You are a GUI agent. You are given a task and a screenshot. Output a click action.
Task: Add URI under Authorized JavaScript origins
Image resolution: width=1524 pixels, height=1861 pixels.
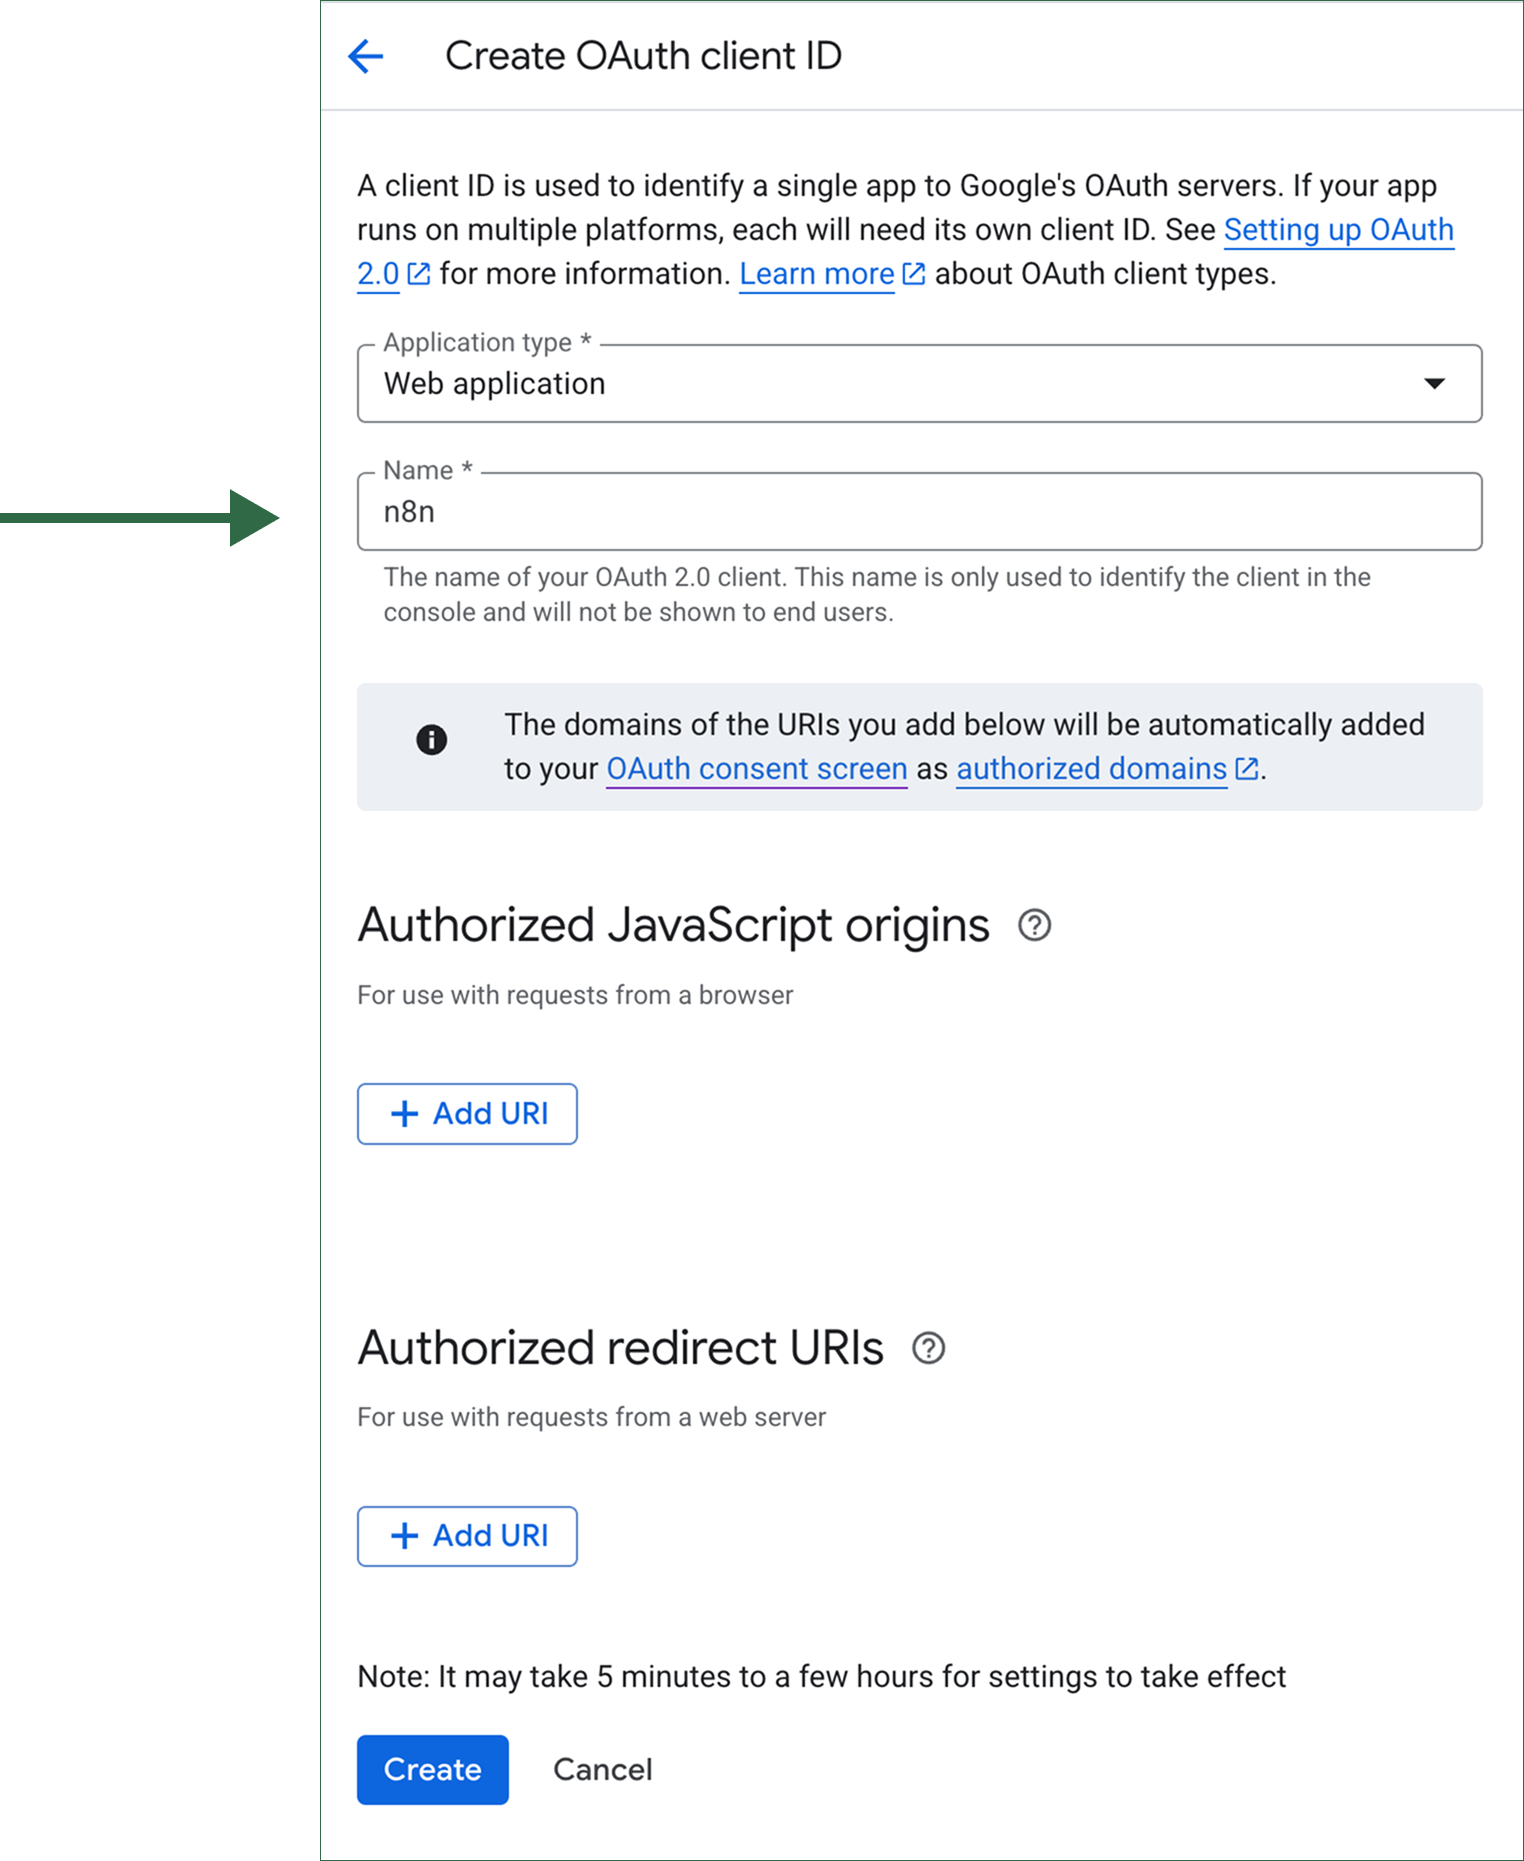click(467, 1114)
